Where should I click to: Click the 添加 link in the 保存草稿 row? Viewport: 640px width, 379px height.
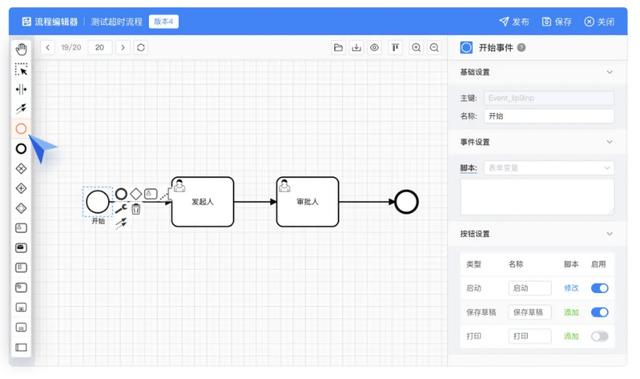(x=571, y=312)
